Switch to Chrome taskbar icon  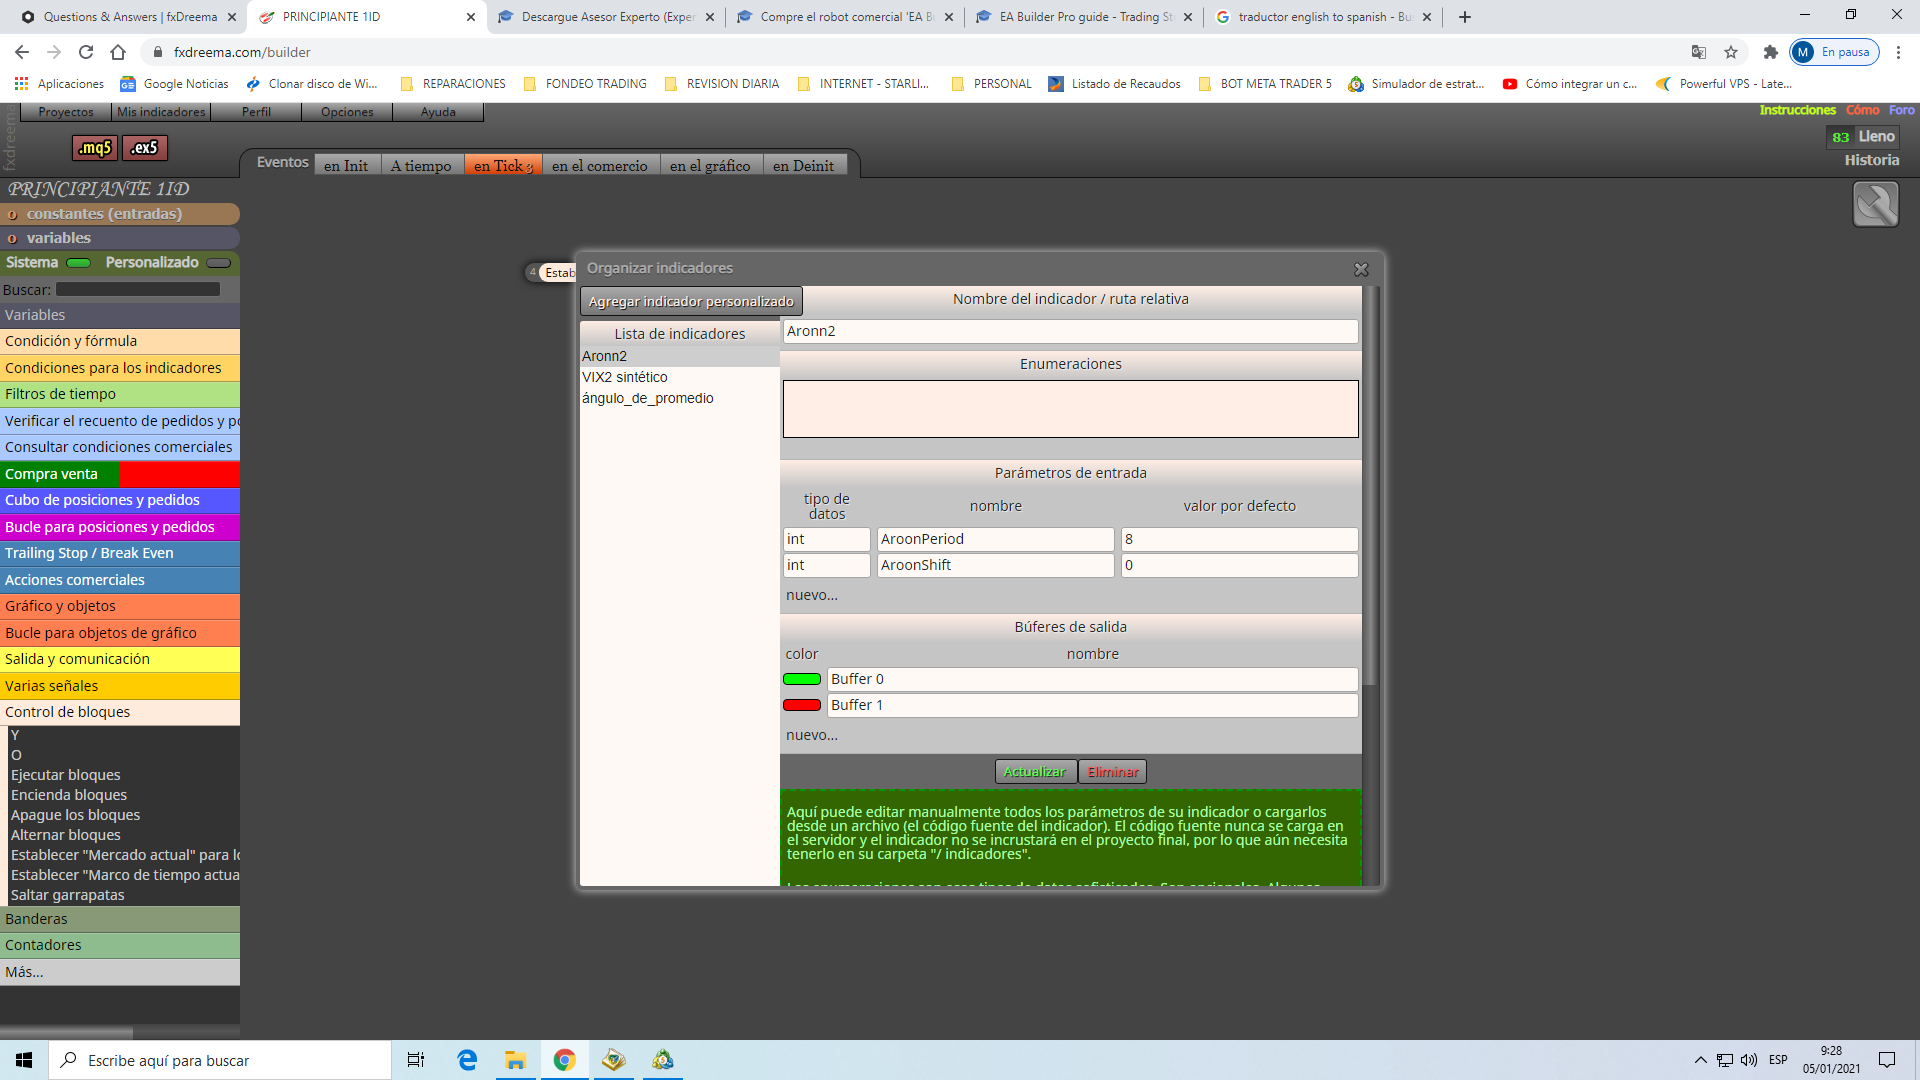[x=564, y=1060]
